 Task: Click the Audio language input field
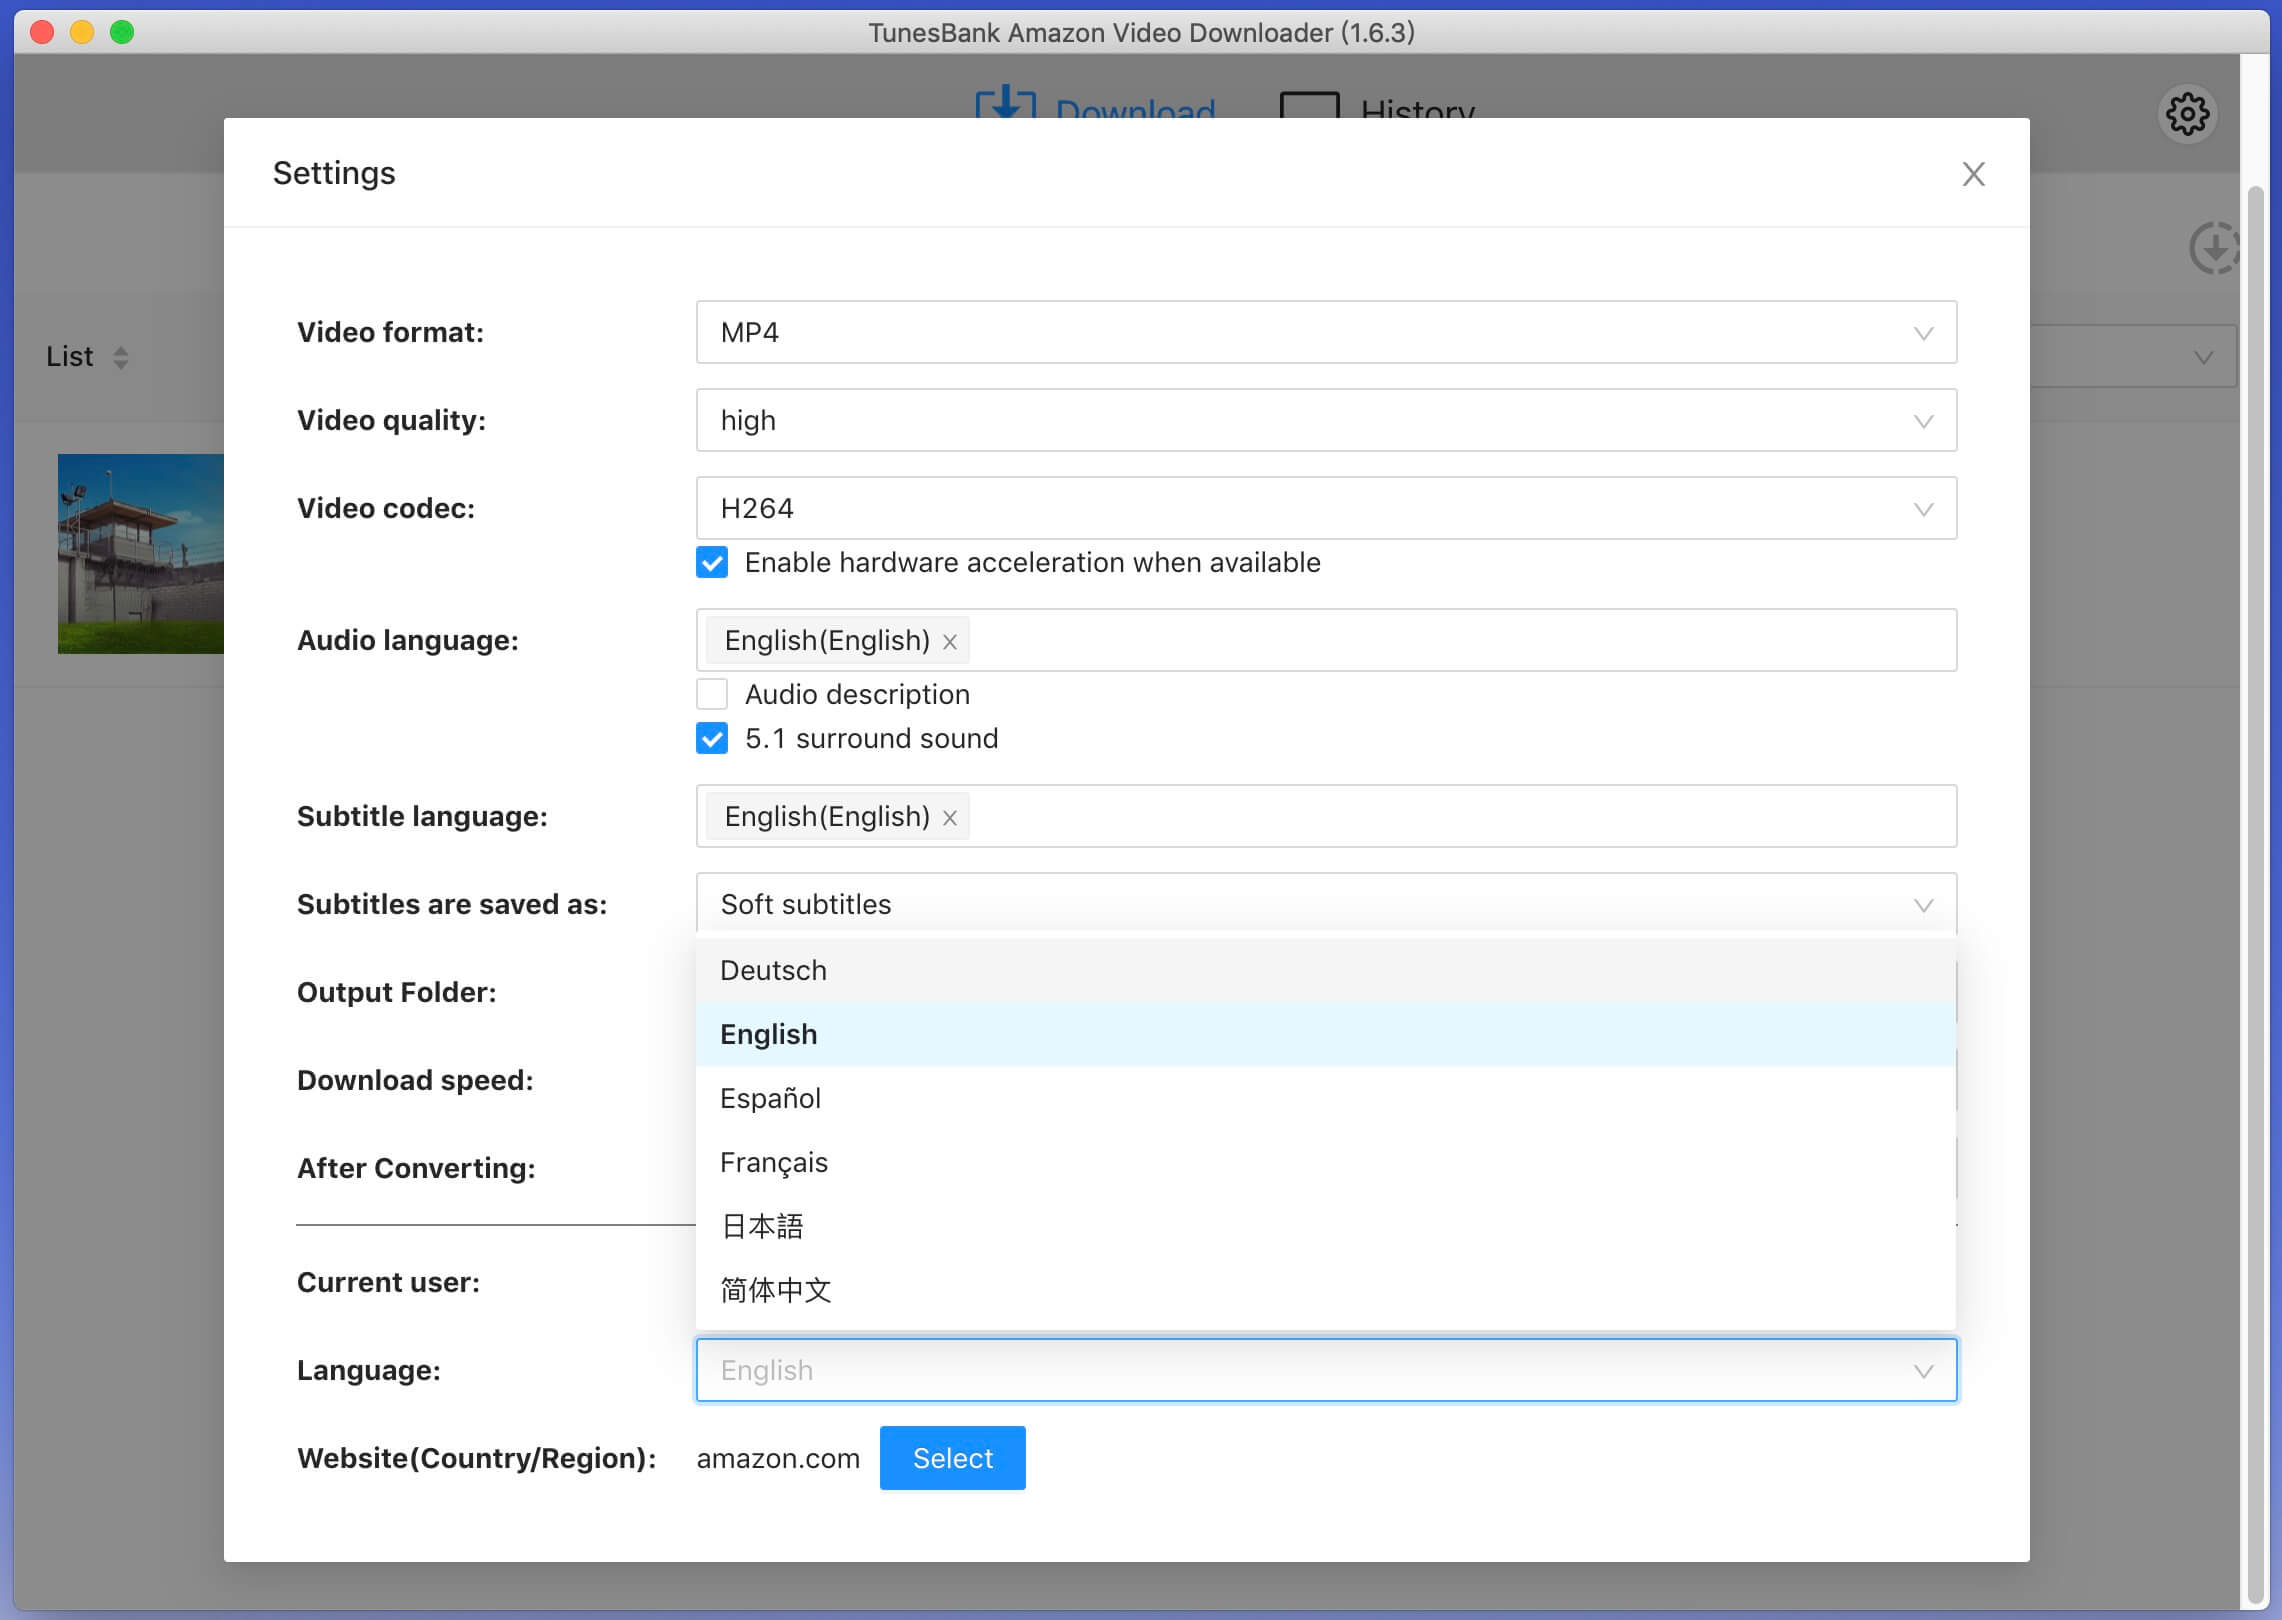(x=1326, y=640)
